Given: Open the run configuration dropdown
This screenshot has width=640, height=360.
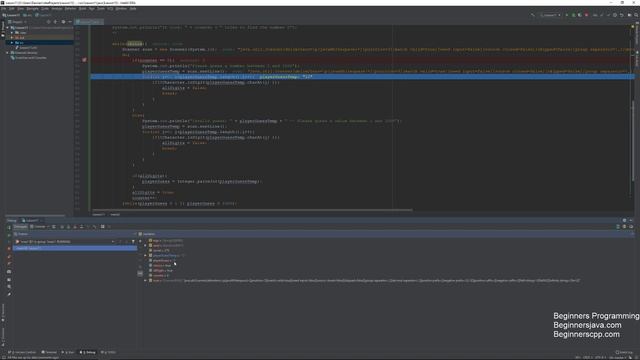Looking at the screenshot, I should tap(550, 15).
